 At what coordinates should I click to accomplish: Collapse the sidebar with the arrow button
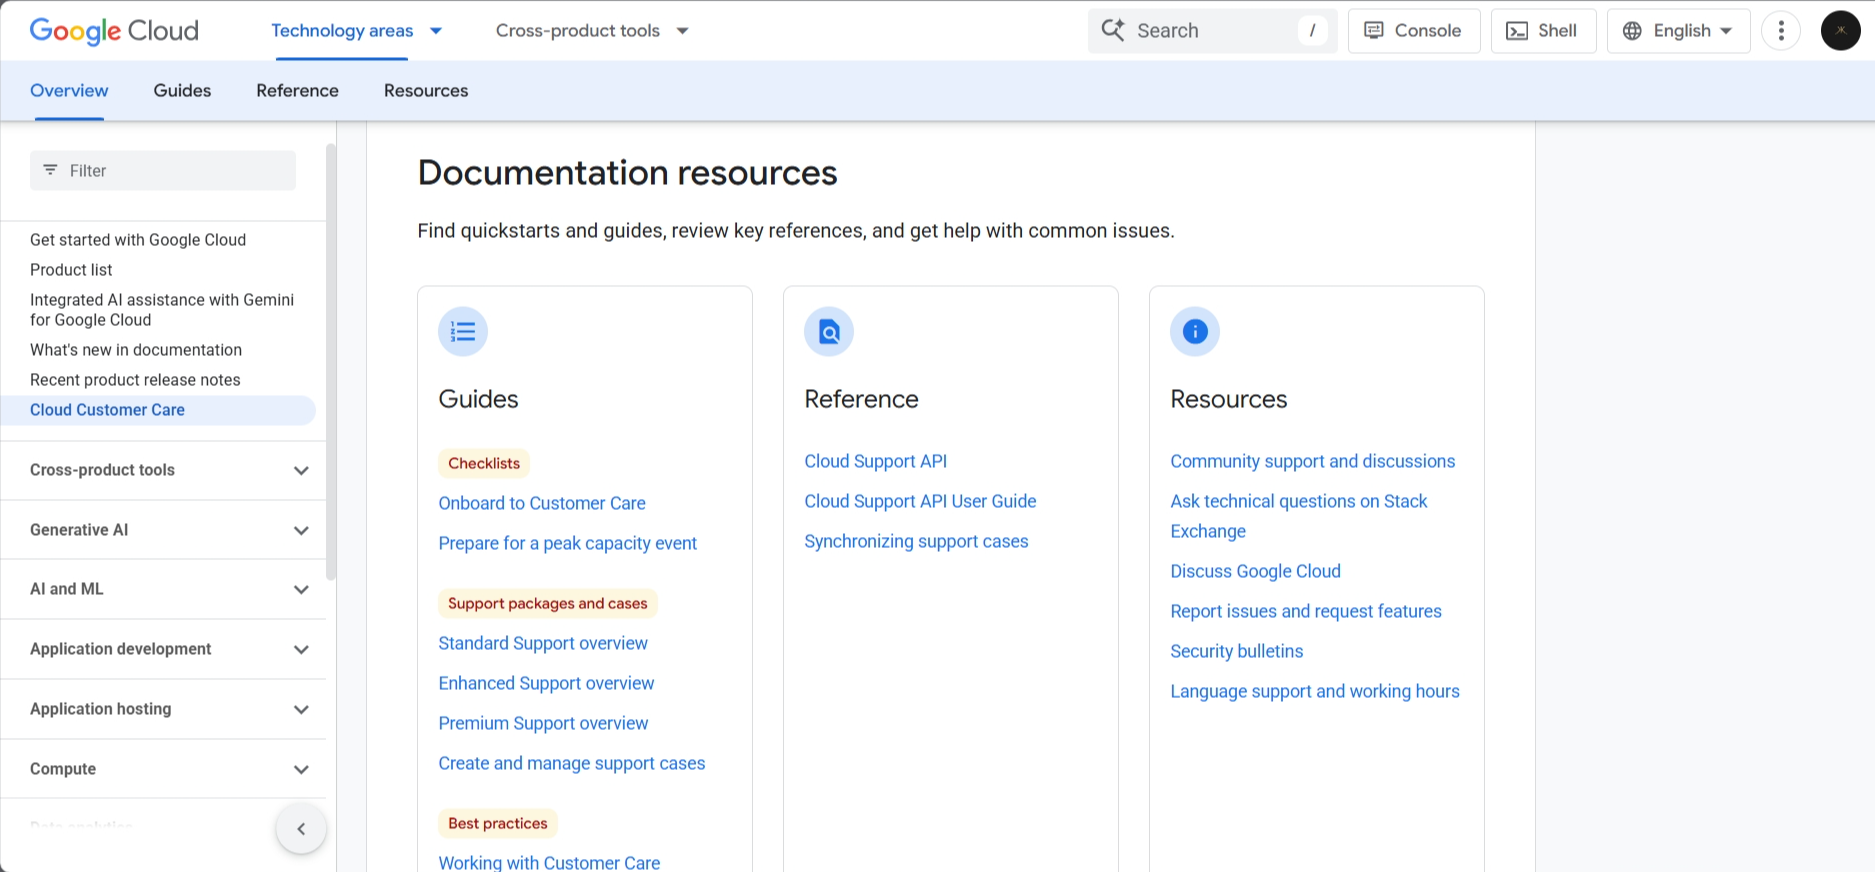click(x=301, y=829)
